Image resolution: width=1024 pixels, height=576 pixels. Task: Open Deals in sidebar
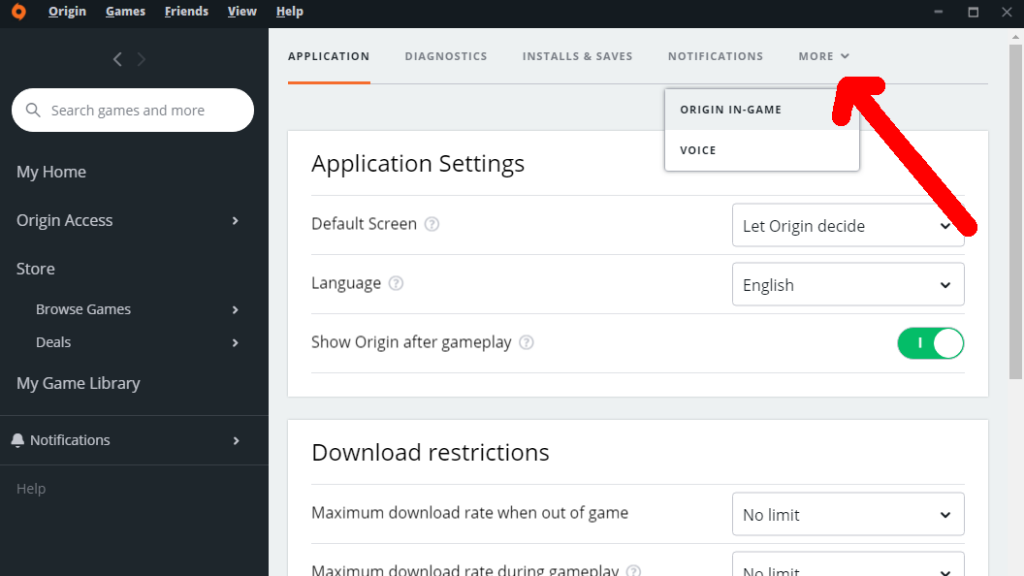point(53,342)
